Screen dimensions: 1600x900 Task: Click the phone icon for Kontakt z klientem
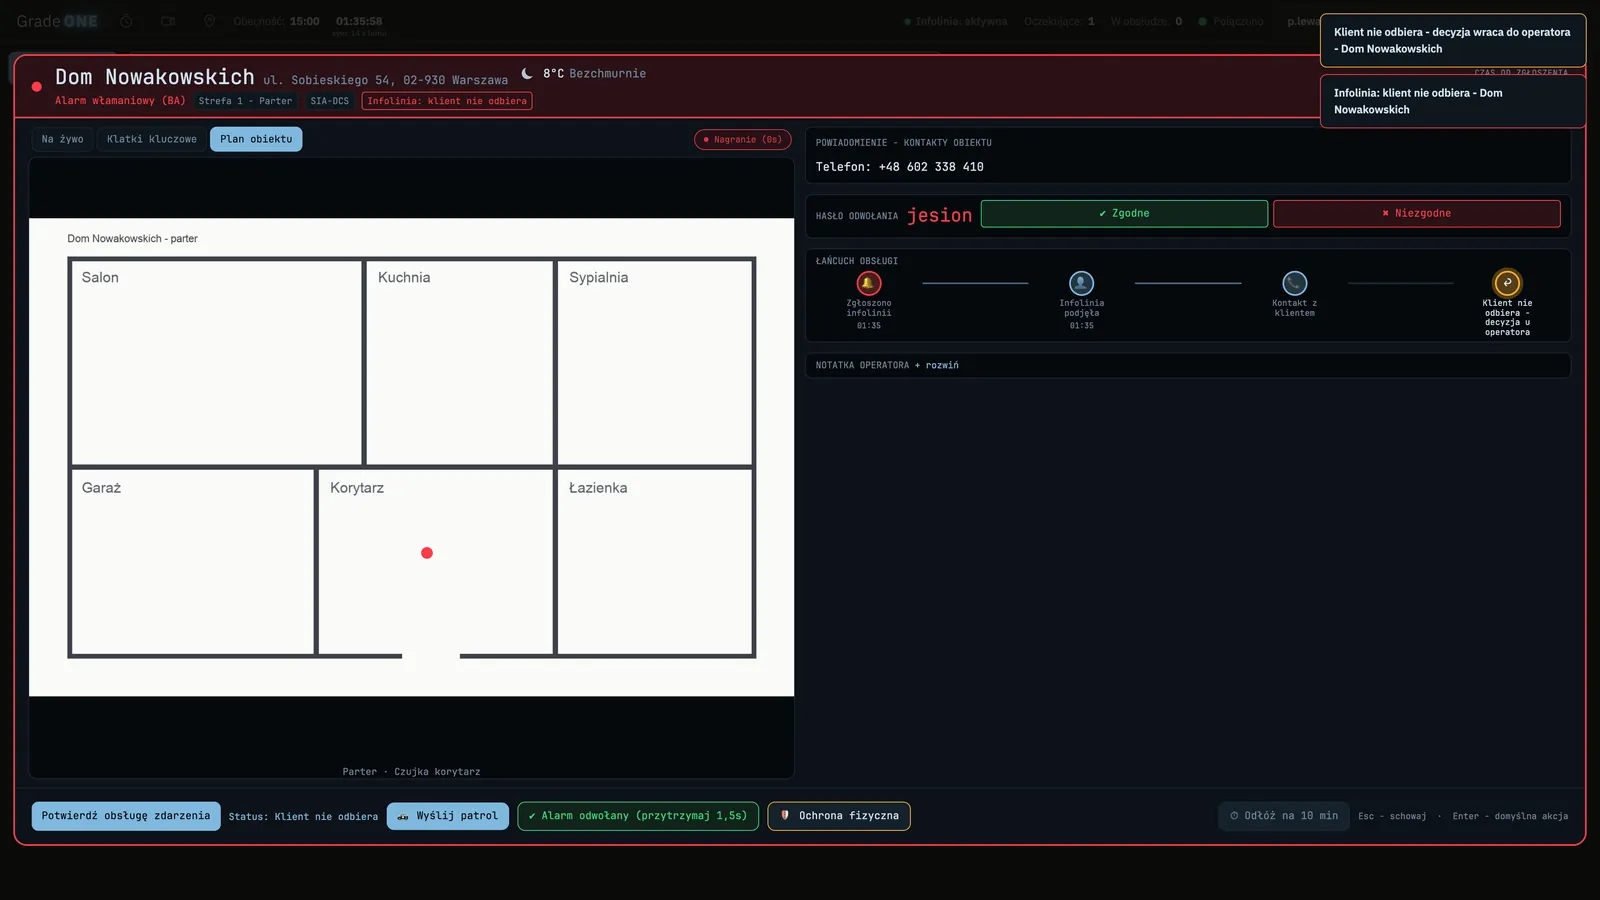[x=1294, y=283]
